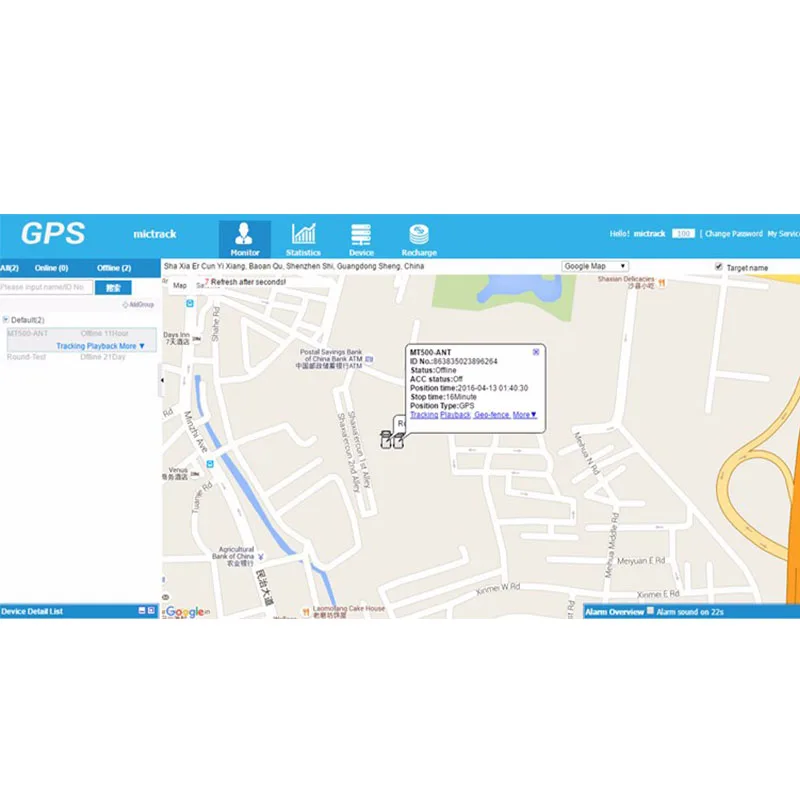Click the 'Offline 11Hour' status text
This screenshot has height=800, width=800.
(x=105, y=333)
